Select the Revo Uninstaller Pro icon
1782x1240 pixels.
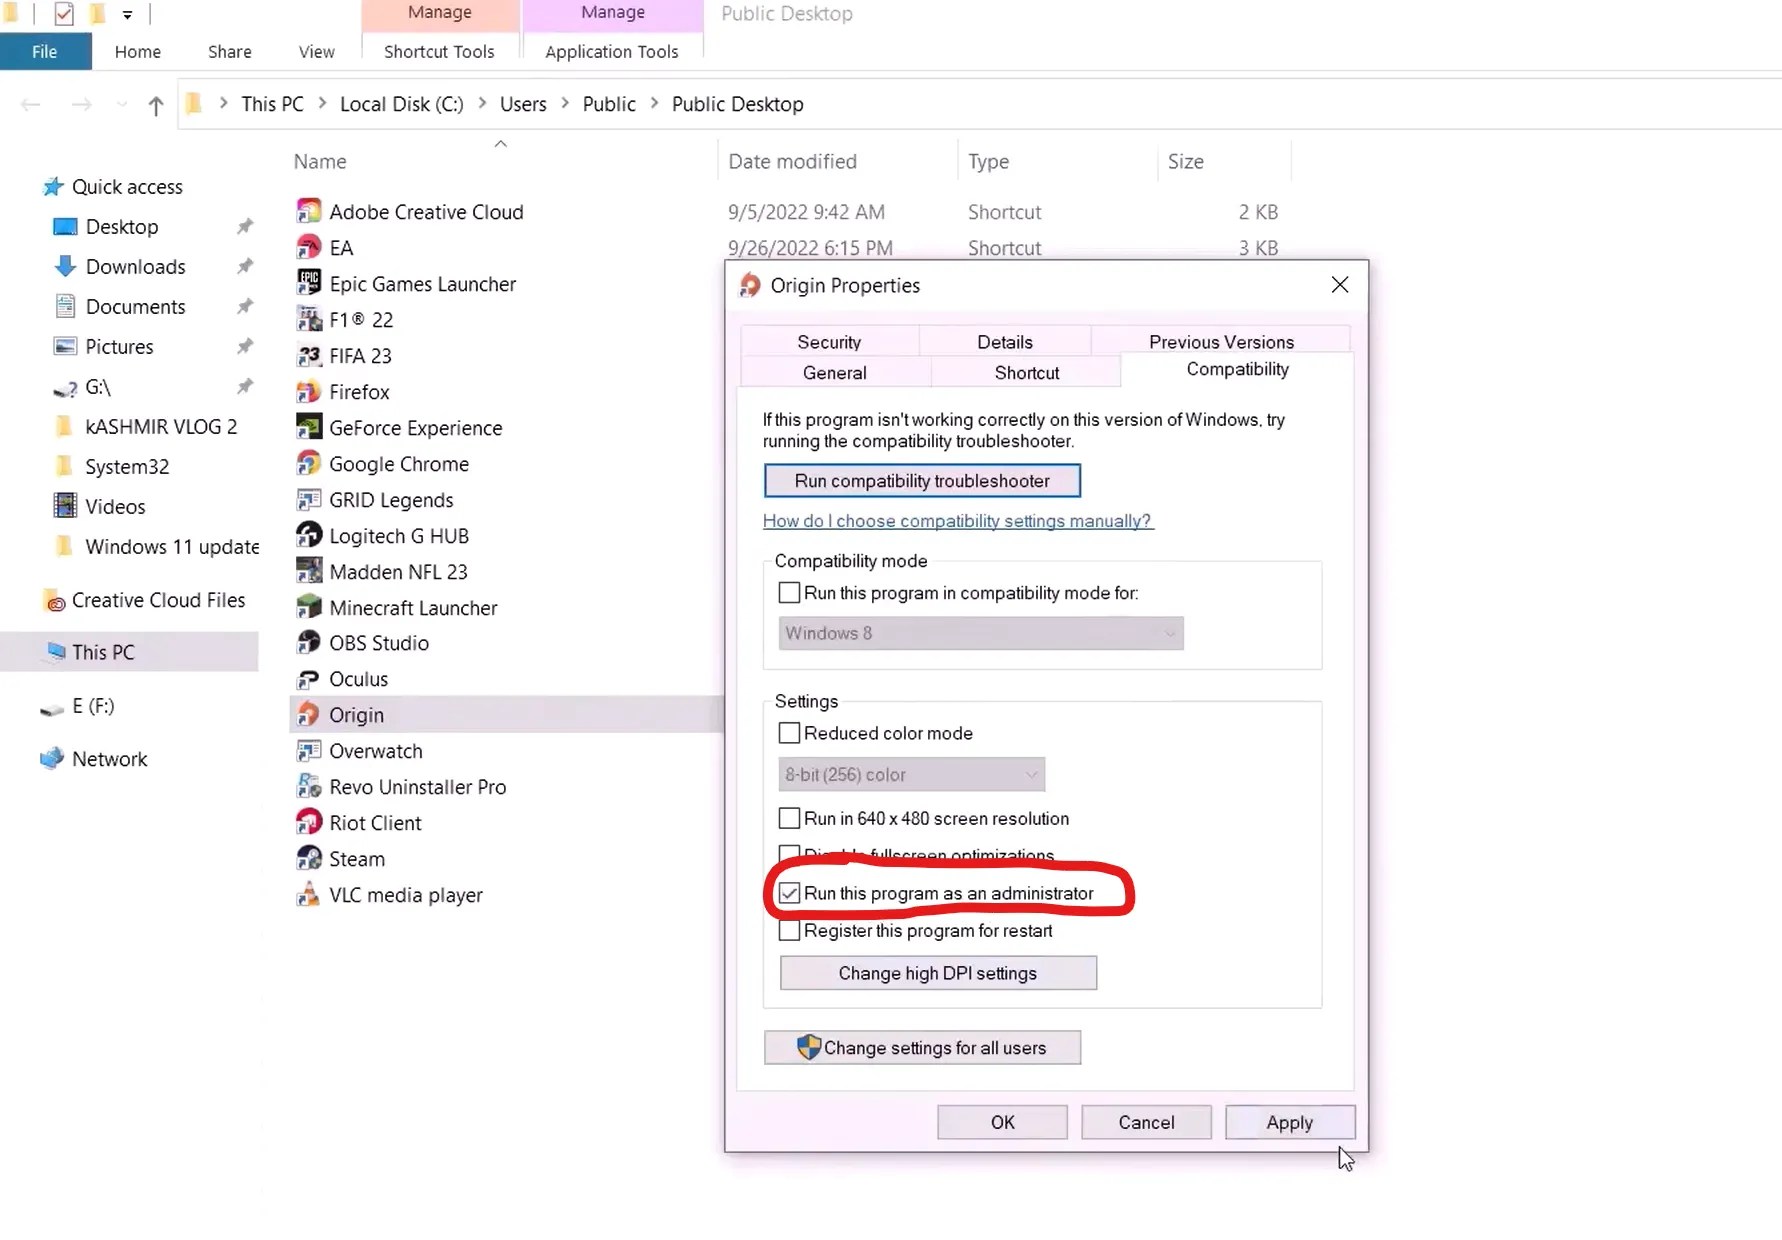(309, 786)
